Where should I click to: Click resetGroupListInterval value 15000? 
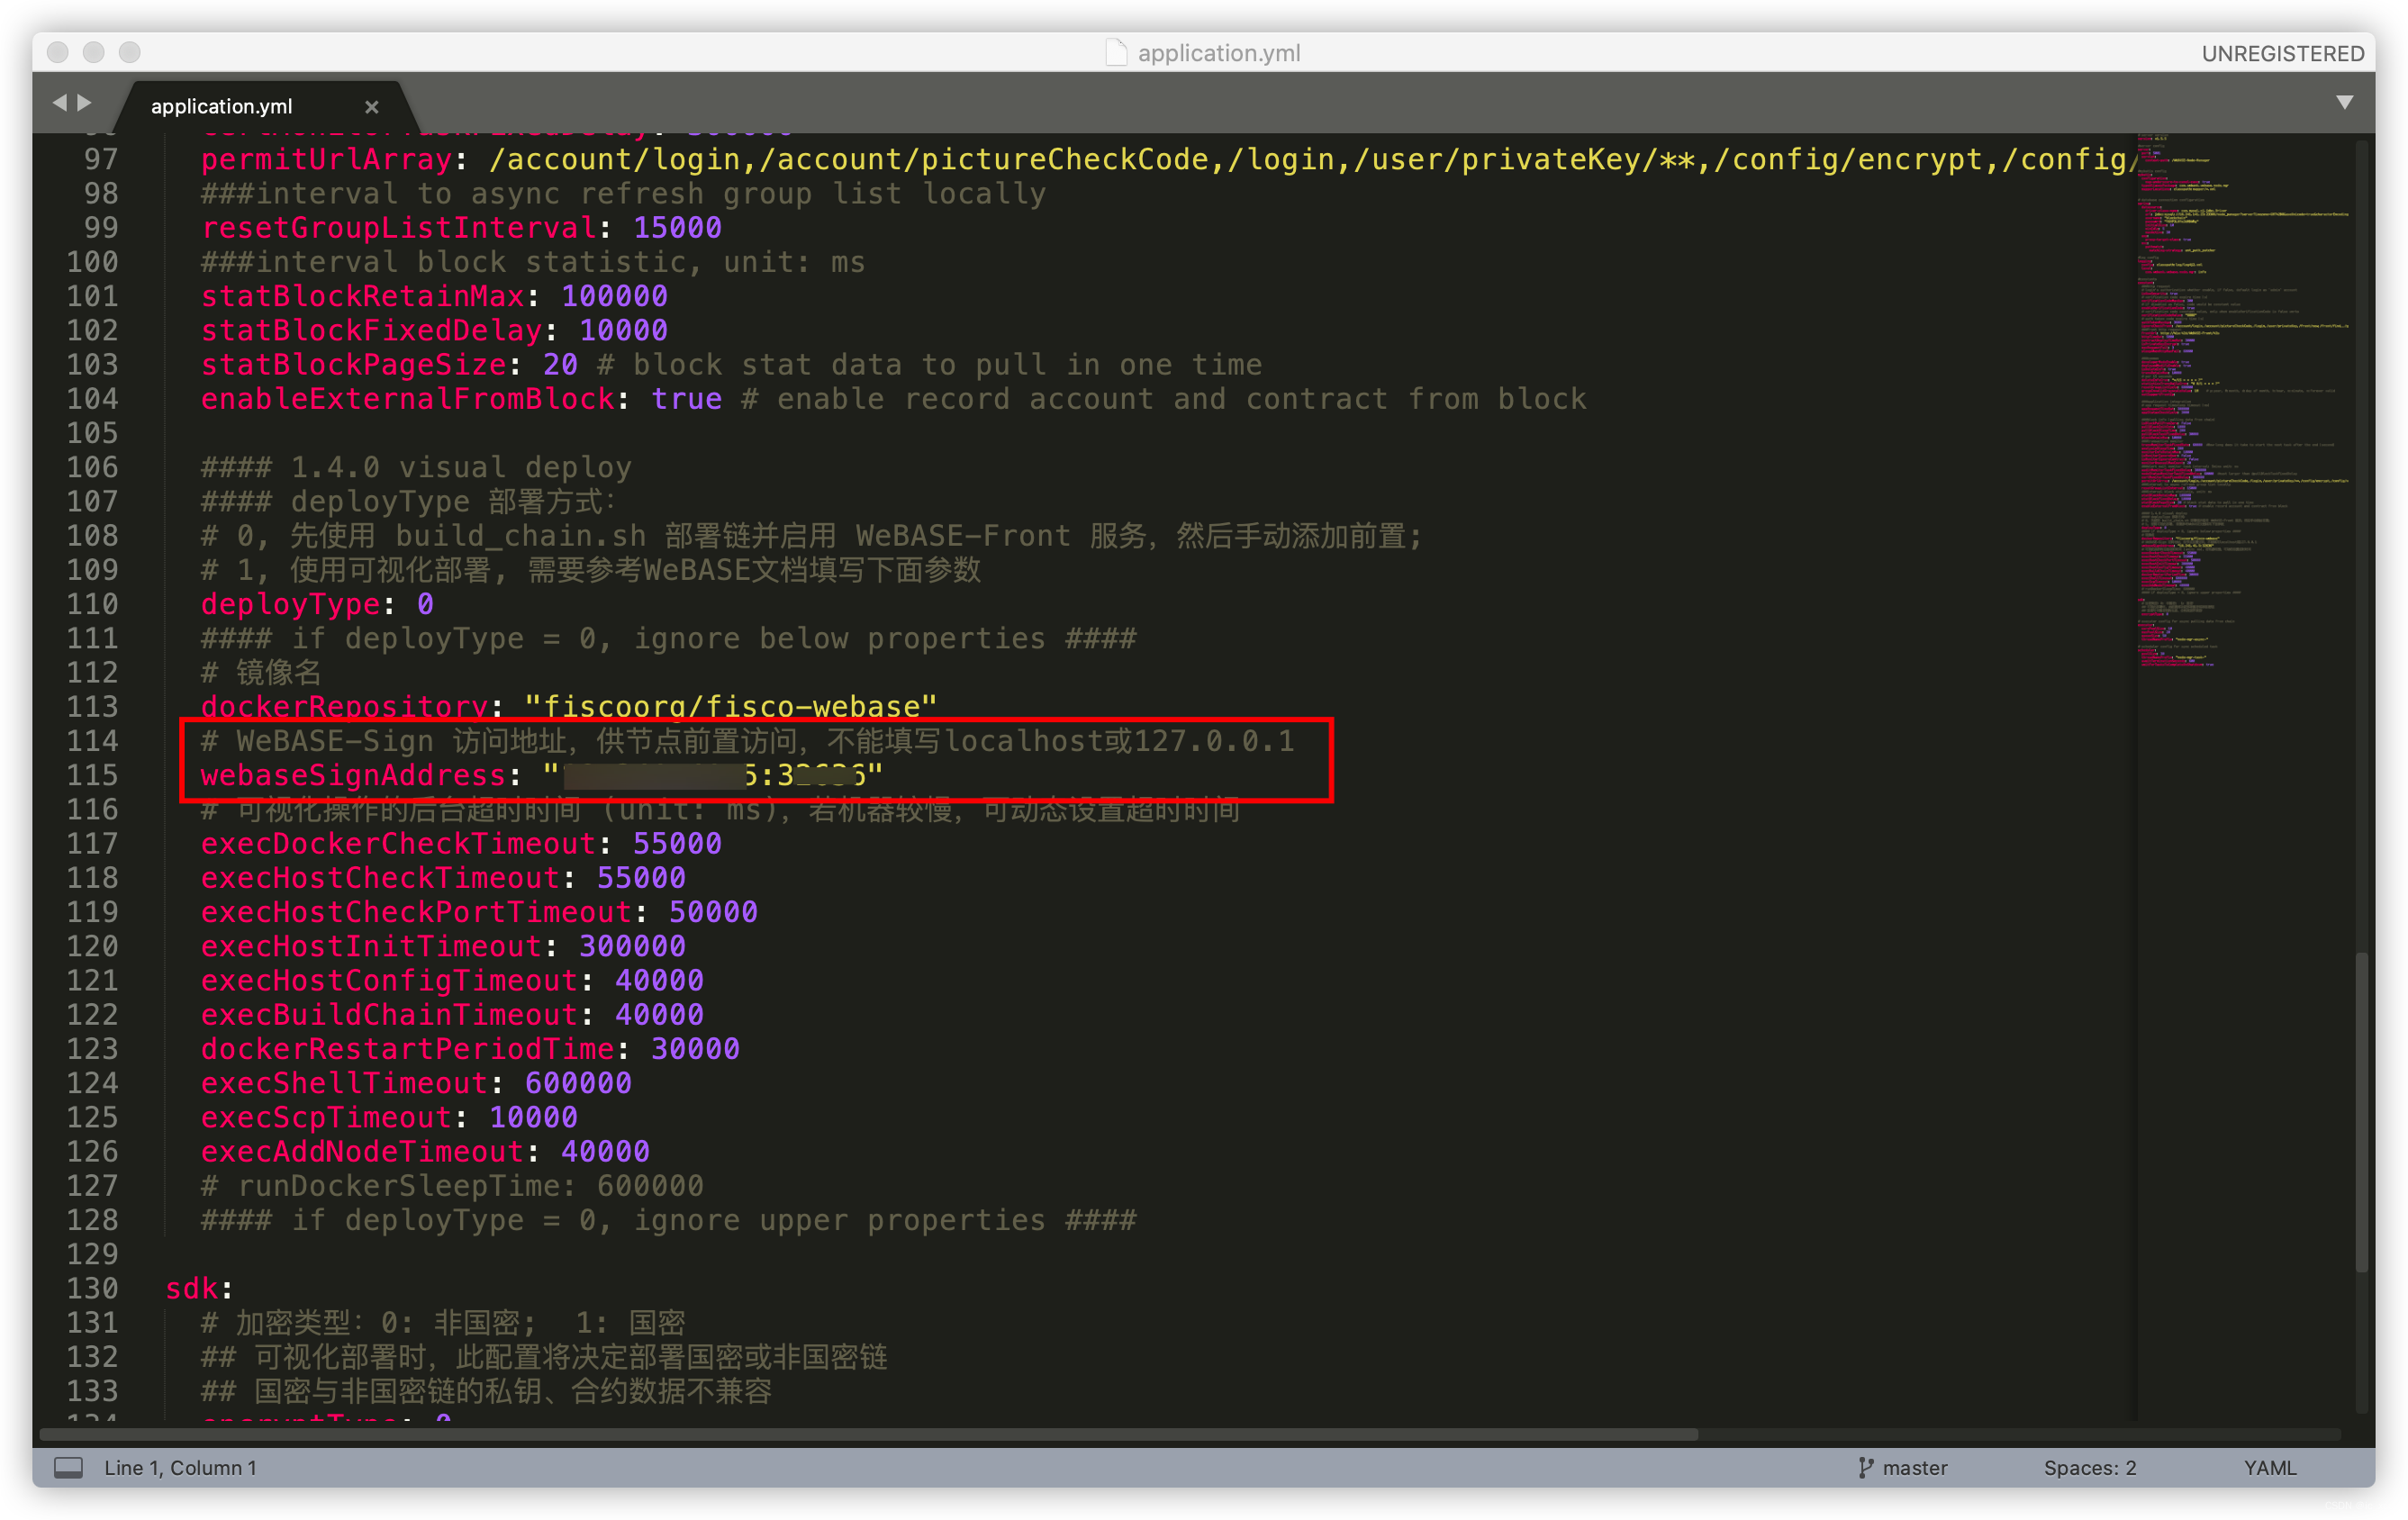[677, 228]
